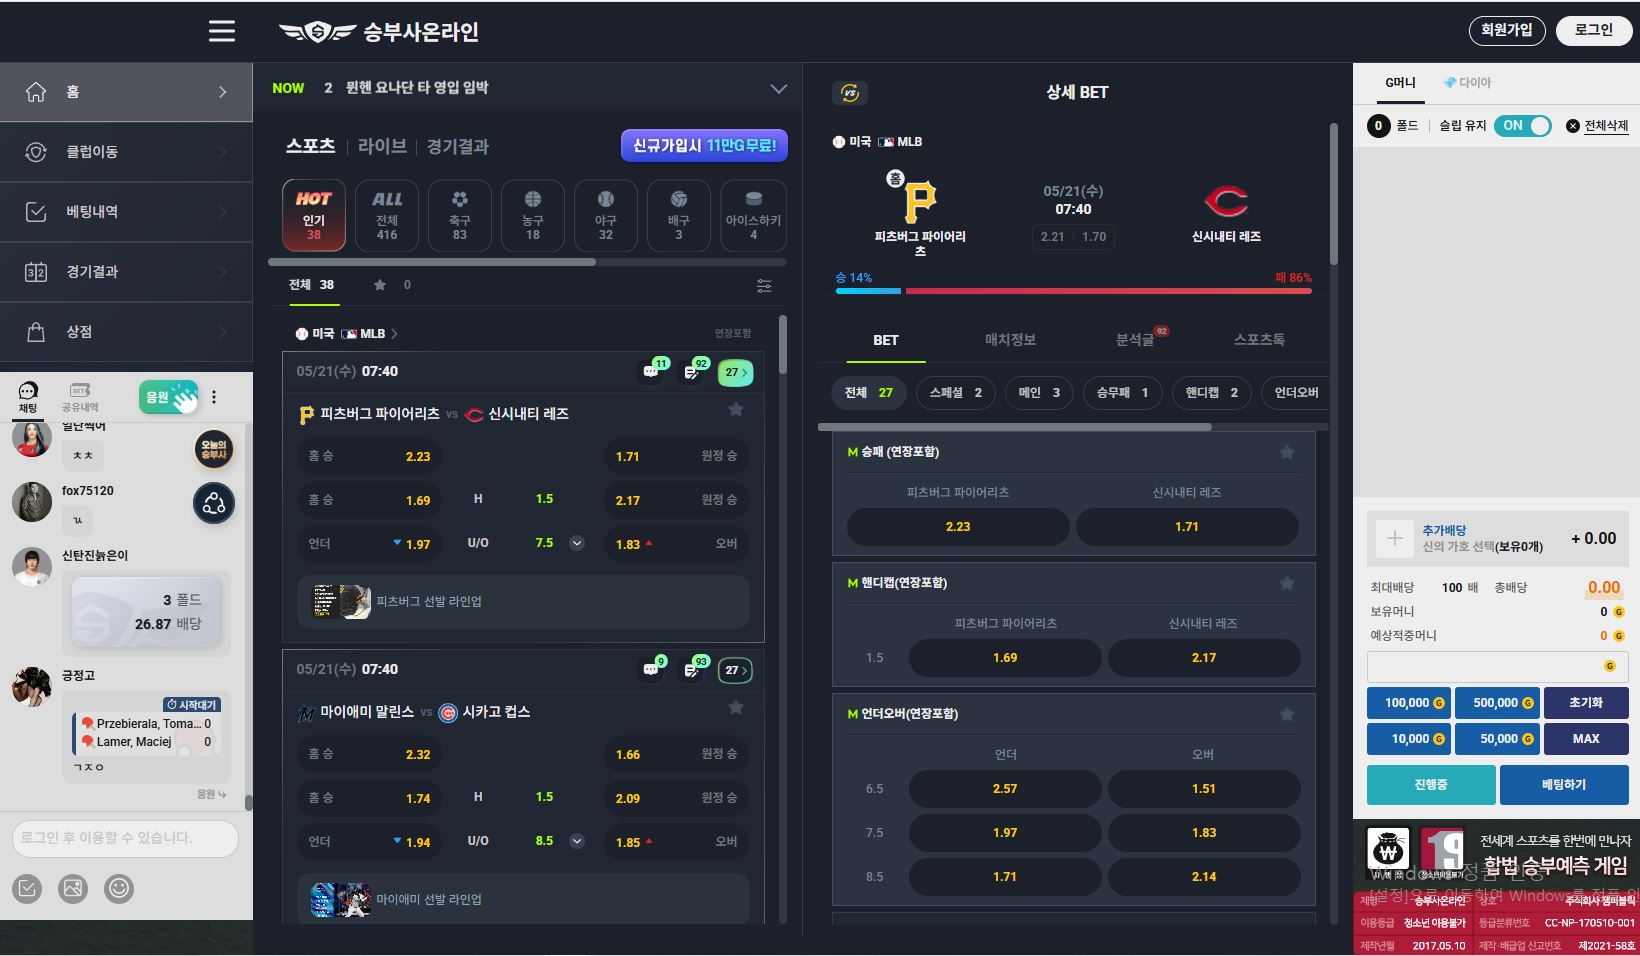Select the HOT 인기 sports filter
The height and width of the screenshot is (956, 1640).
tap(314, 215)
